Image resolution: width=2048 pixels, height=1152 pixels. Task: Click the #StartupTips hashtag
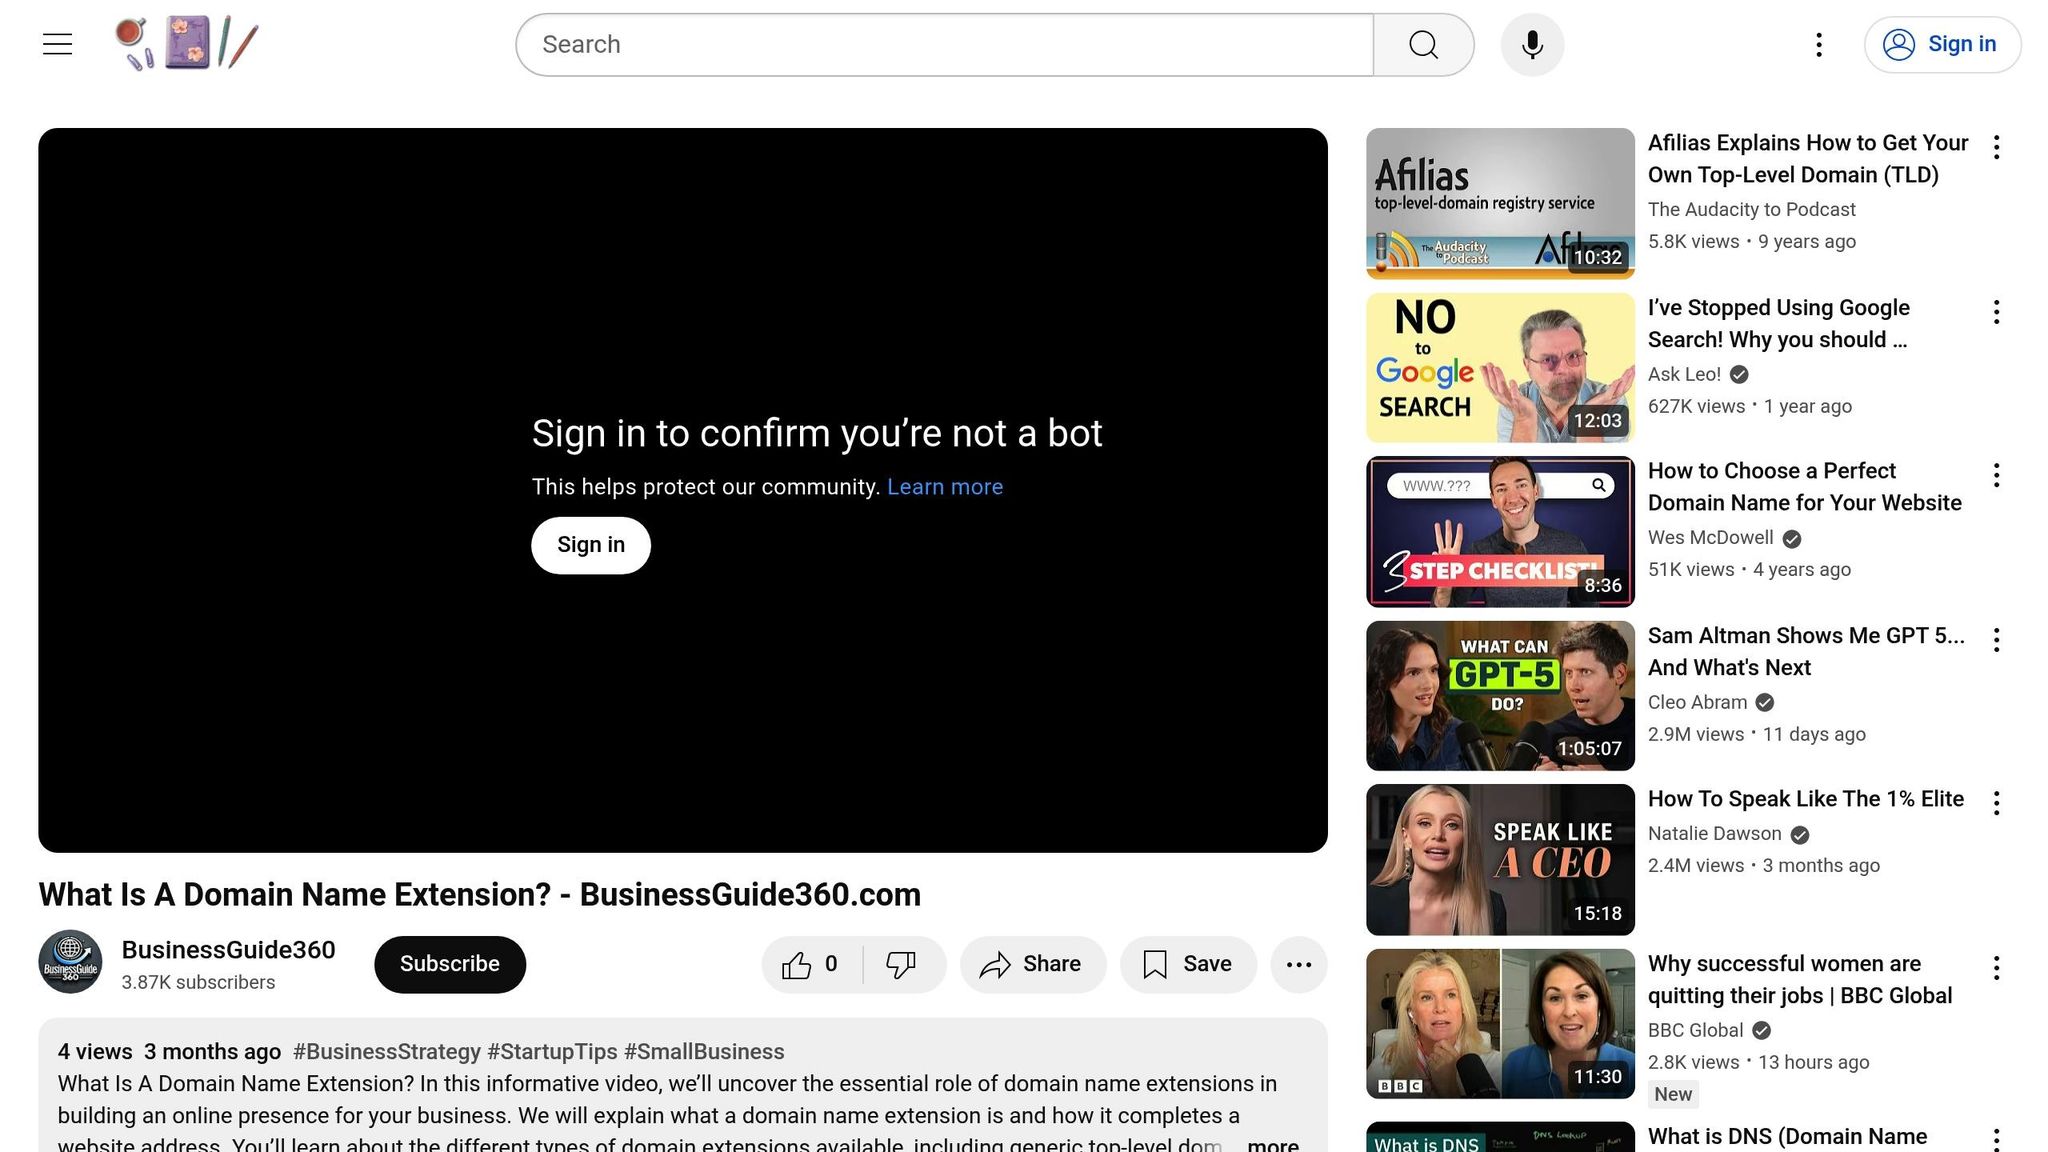coord(552,1052)
